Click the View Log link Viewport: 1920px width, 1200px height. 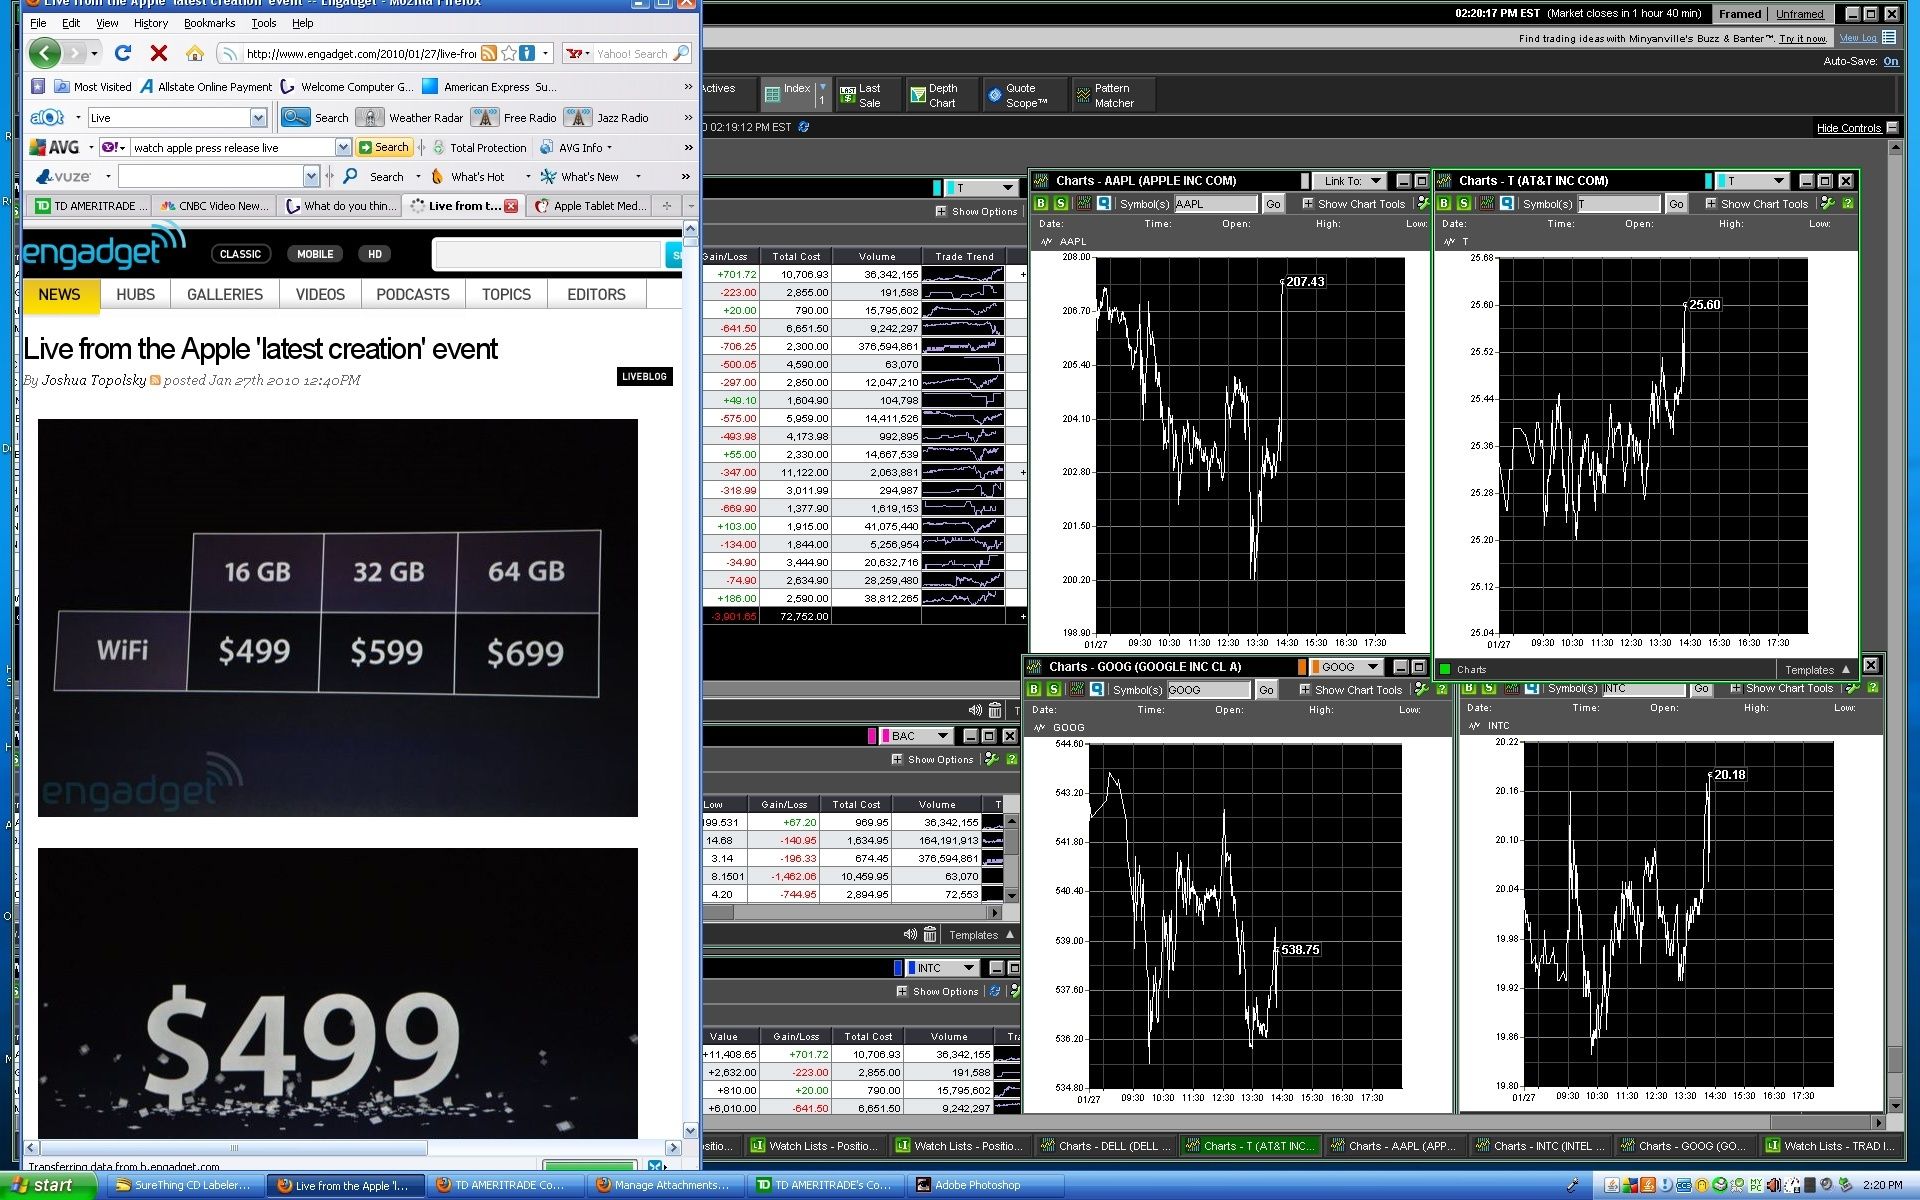pyautogui.click(x=1858, y=38)
